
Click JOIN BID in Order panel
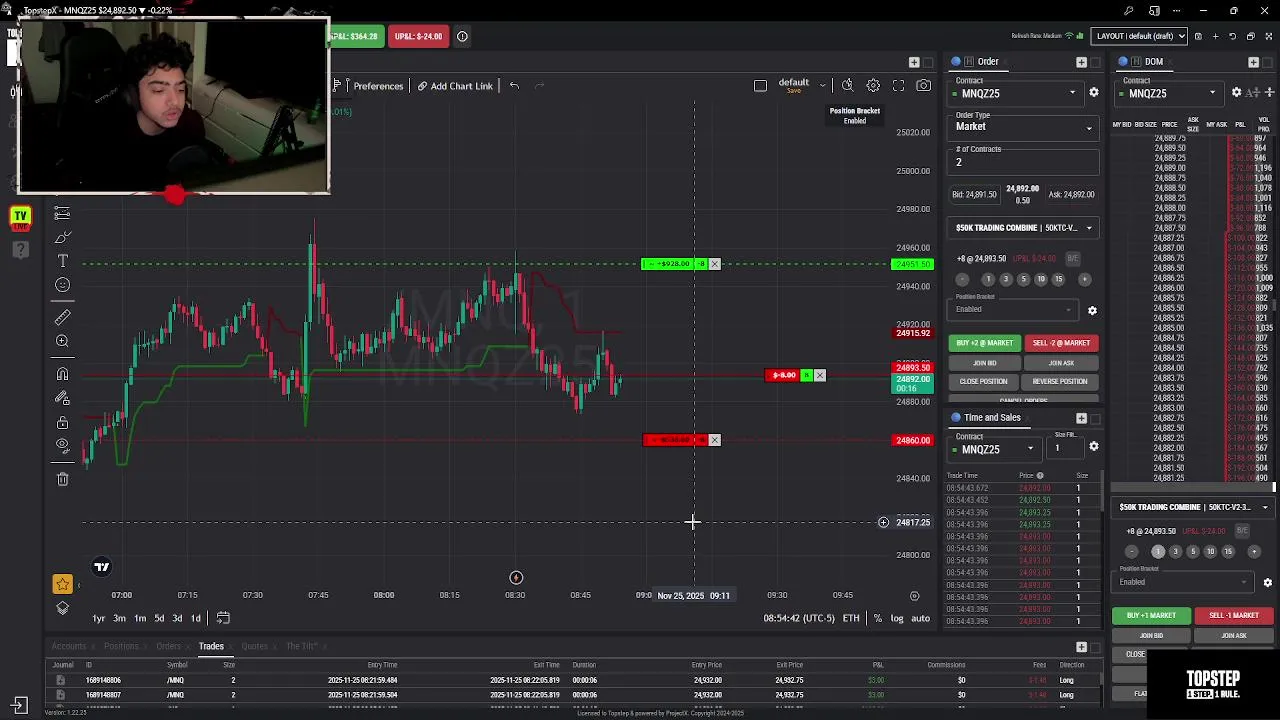(984, 363)
